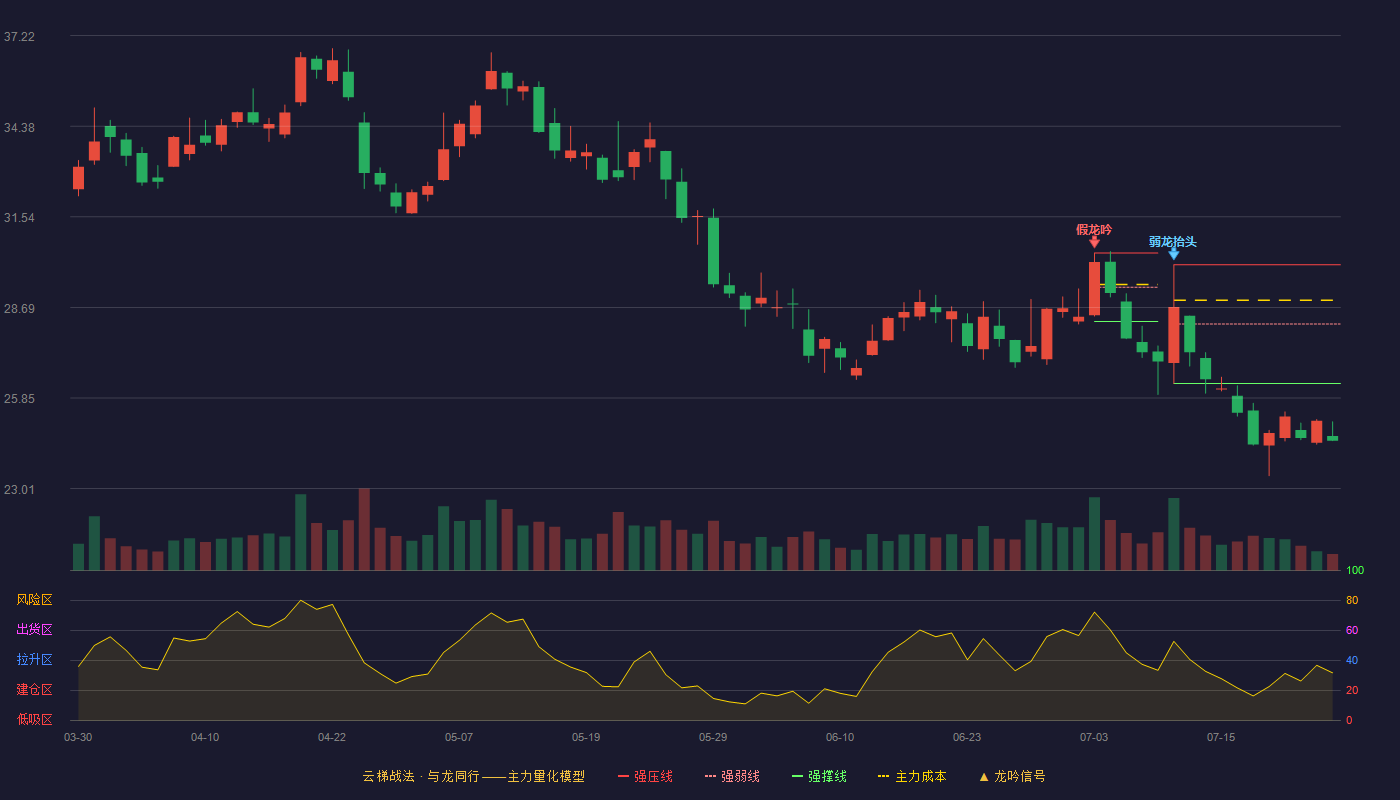Click the red 假龙吟 signal arrow marker
Image resolution: width=1400 pixels, height=800 pixels.
pyautogui.click(x=1094, y=242)
